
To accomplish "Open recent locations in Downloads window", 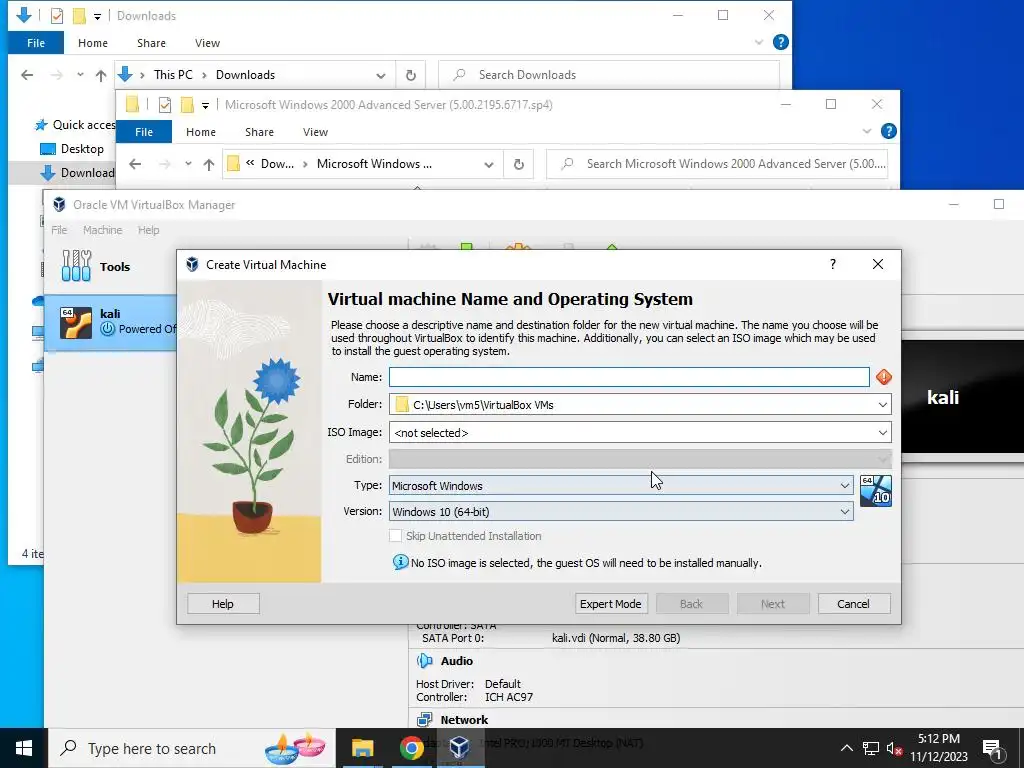I will [x=80, y=75].
